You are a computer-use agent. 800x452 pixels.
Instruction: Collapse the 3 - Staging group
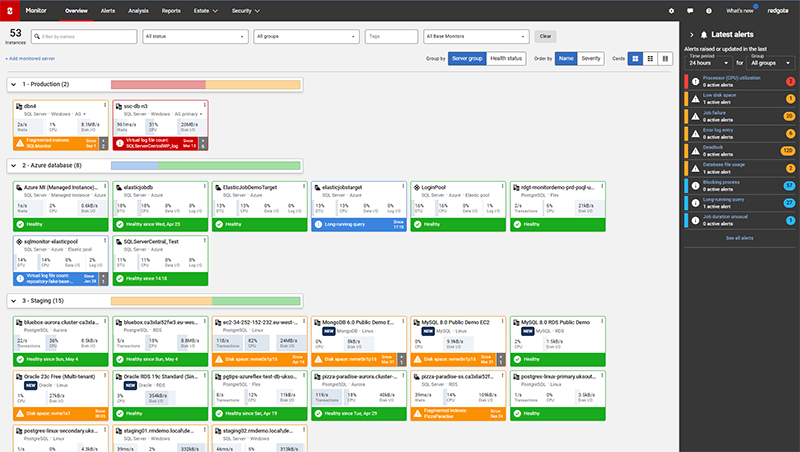click(14, 301)
